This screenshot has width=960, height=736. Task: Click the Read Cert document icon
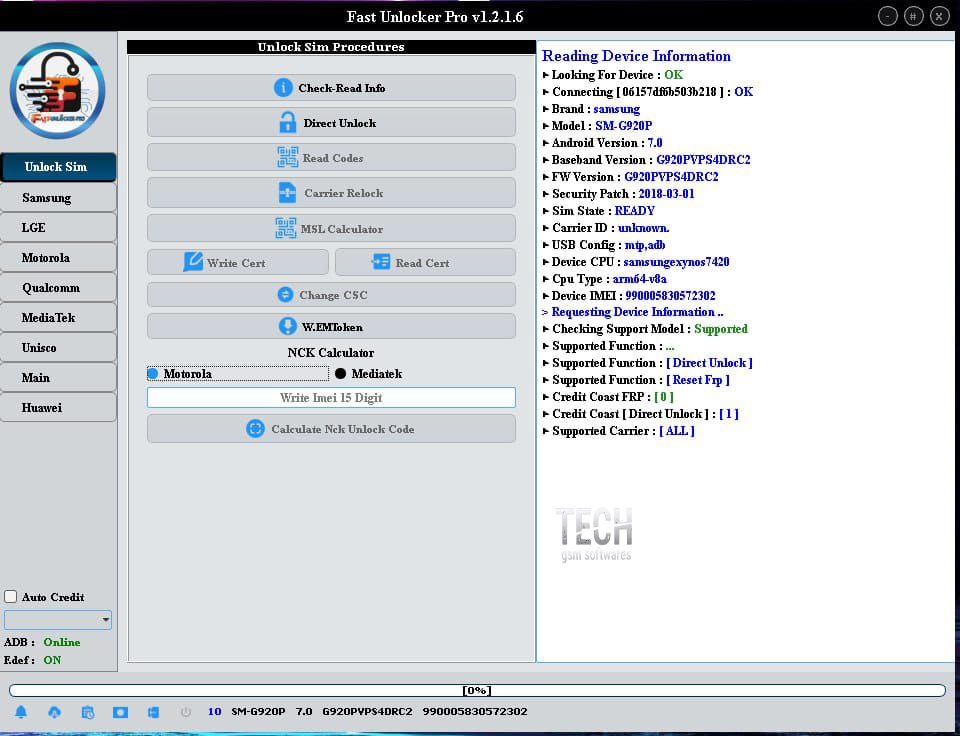click(381, 262)
